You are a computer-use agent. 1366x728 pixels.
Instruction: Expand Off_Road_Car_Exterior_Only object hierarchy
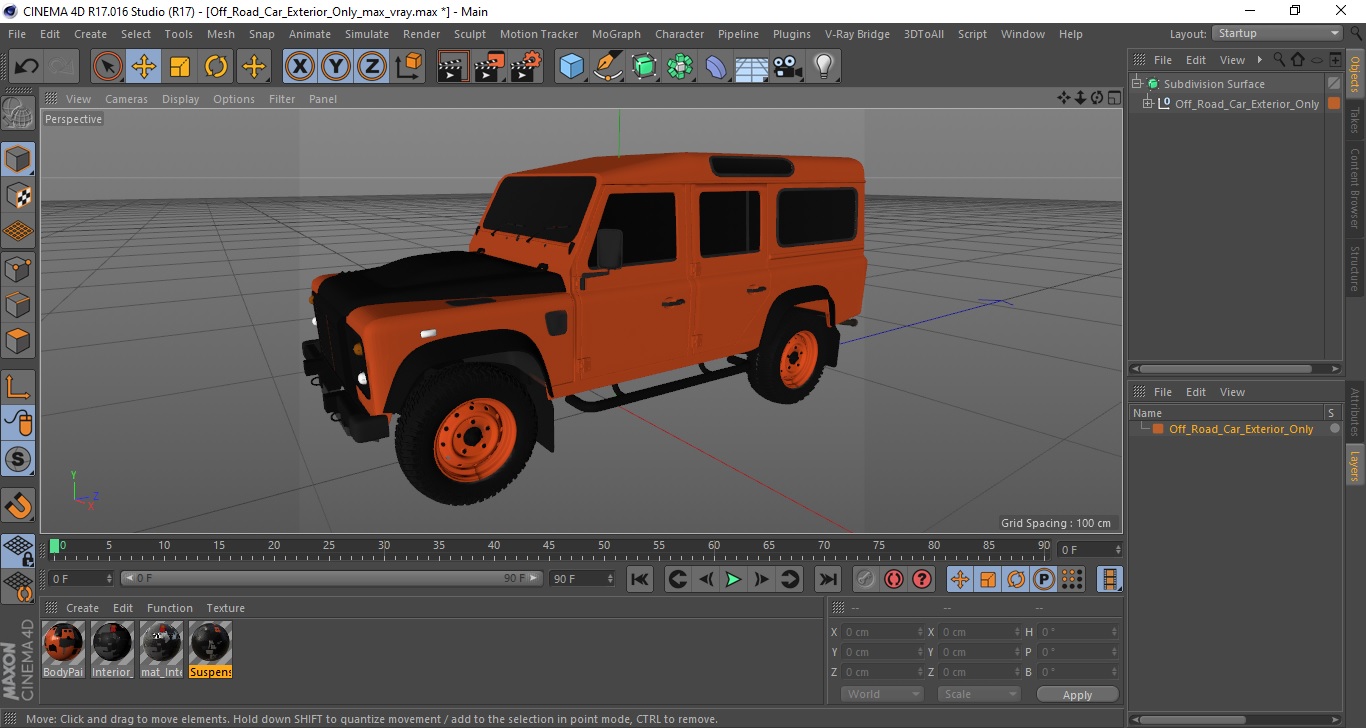pyautogui.click(x=1148, y=104)
